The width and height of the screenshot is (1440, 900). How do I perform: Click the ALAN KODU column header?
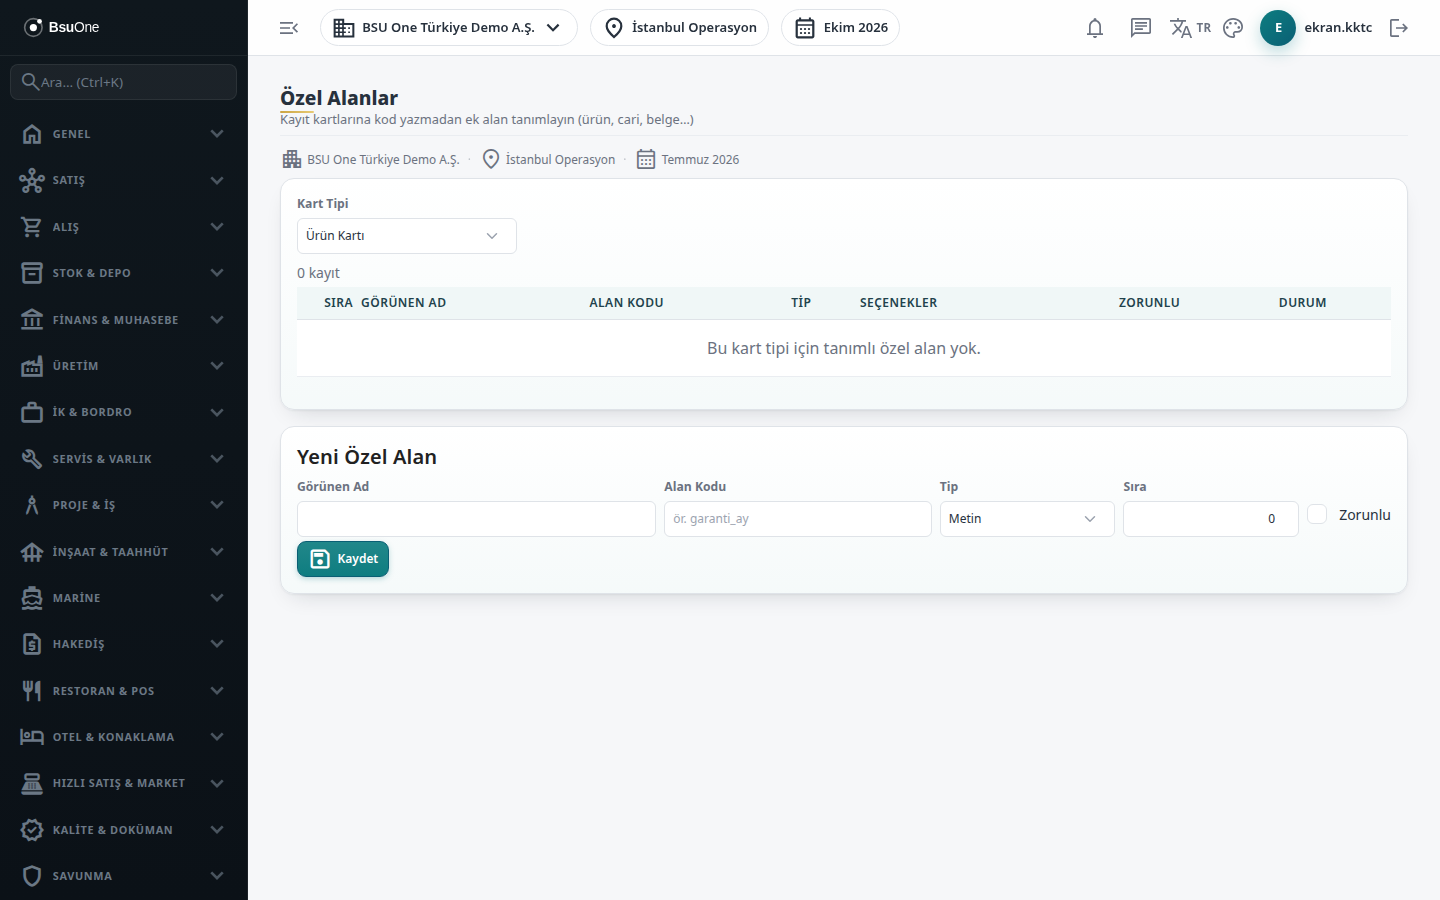(x=626, y=303)
